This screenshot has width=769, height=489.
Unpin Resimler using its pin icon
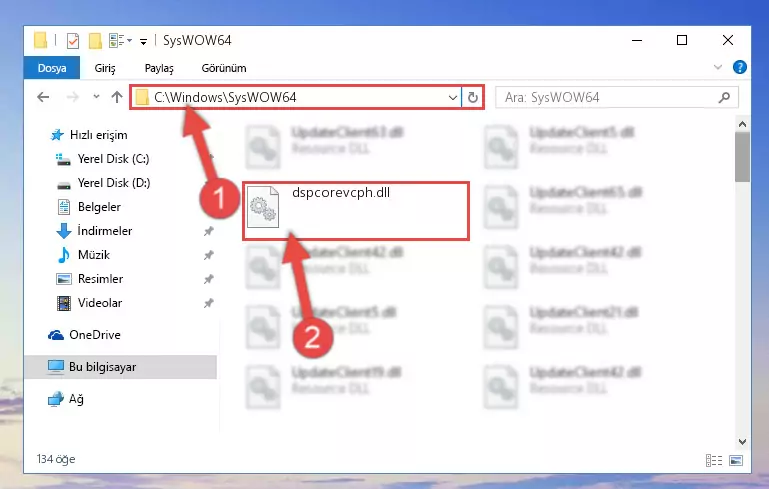click(209, 279)
